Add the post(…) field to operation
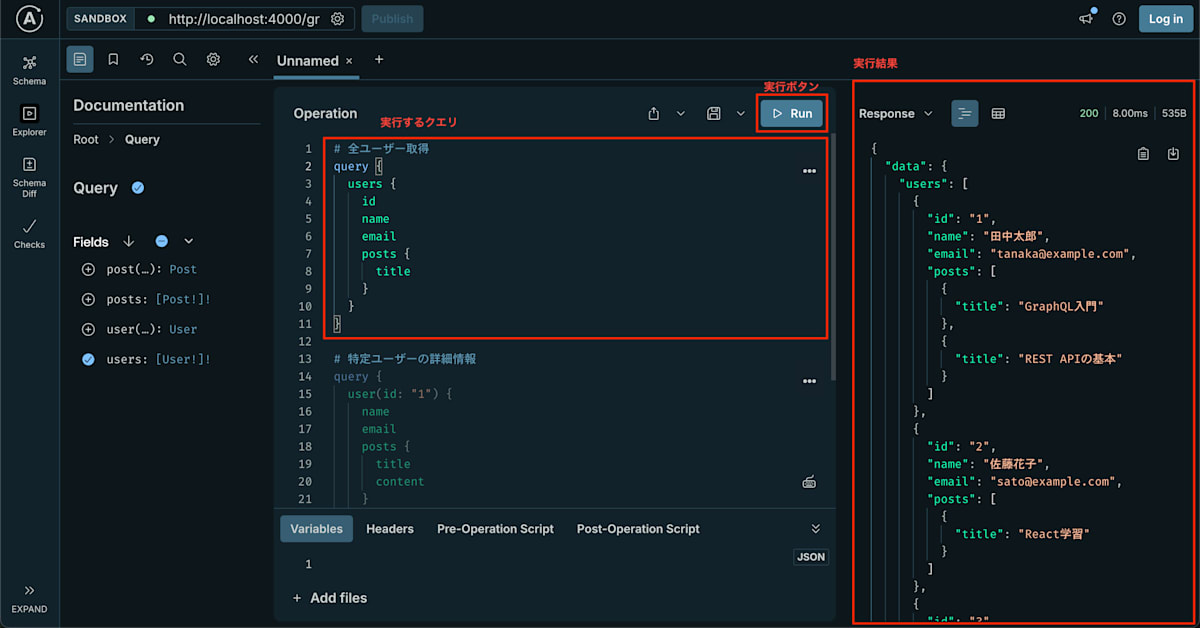1200x628 pixels. (x=88, y=269)
